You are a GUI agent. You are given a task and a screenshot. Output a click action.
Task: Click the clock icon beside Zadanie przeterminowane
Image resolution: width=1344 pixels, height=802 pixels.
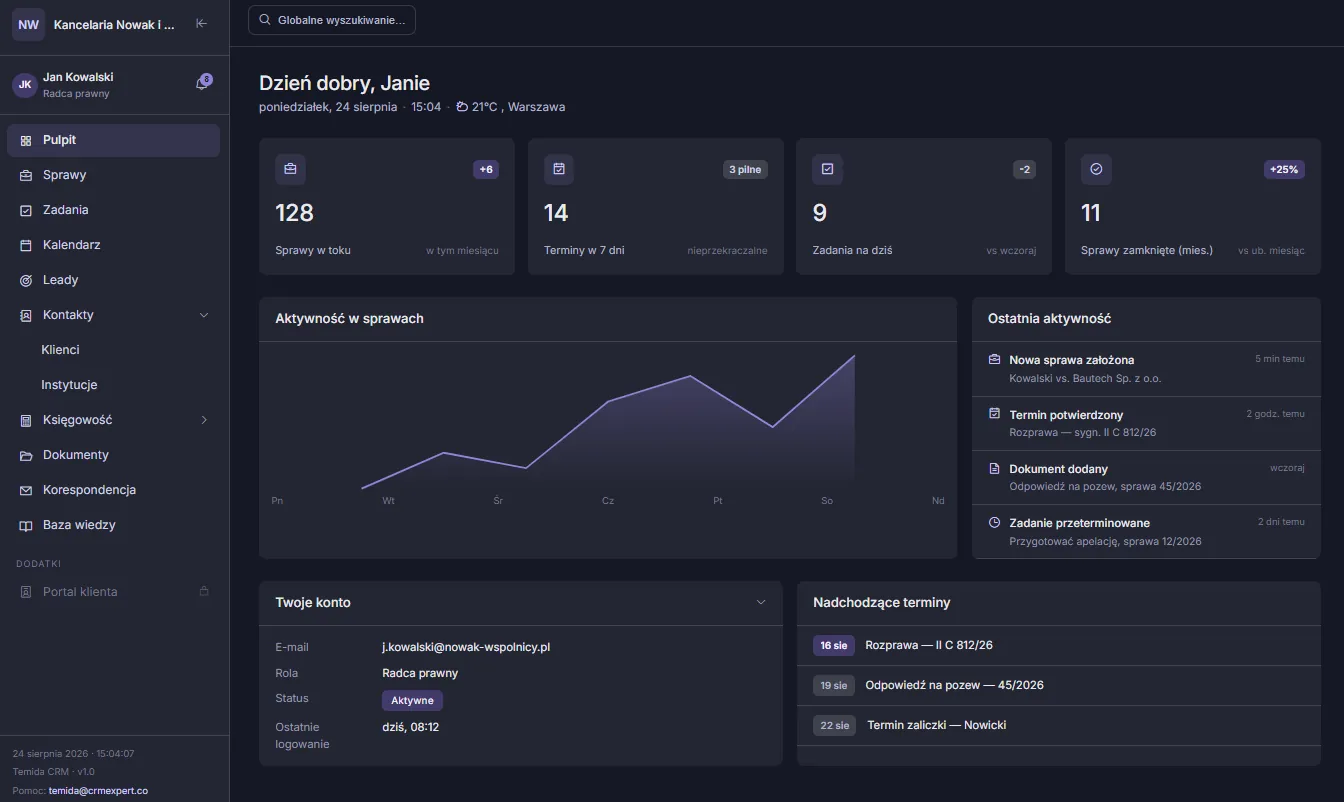pyautogui.click(x=994, y=522)
